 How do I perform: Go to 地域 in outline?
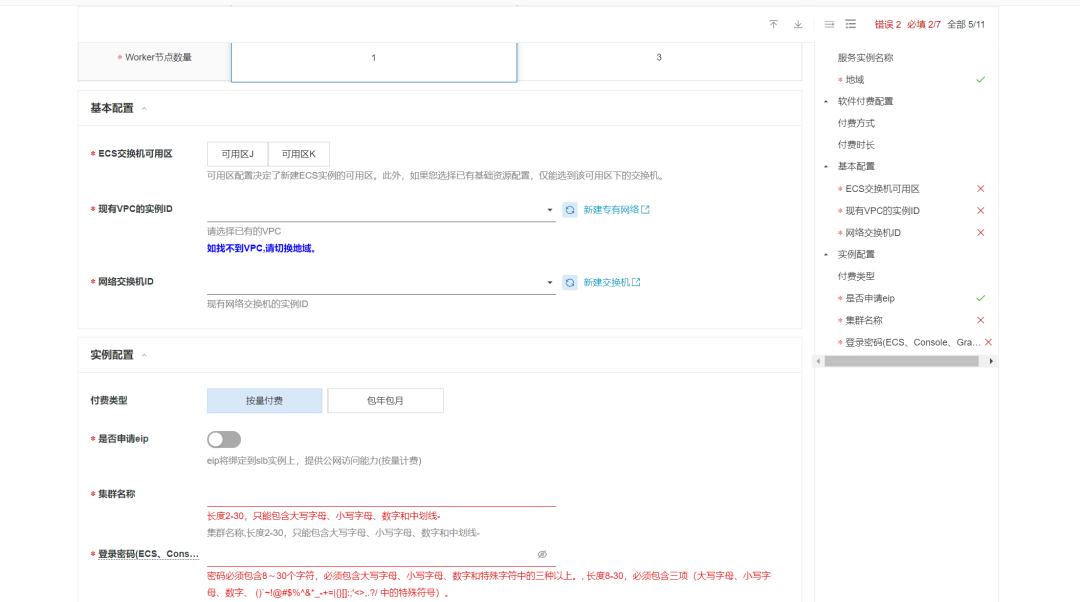[855, 80]
